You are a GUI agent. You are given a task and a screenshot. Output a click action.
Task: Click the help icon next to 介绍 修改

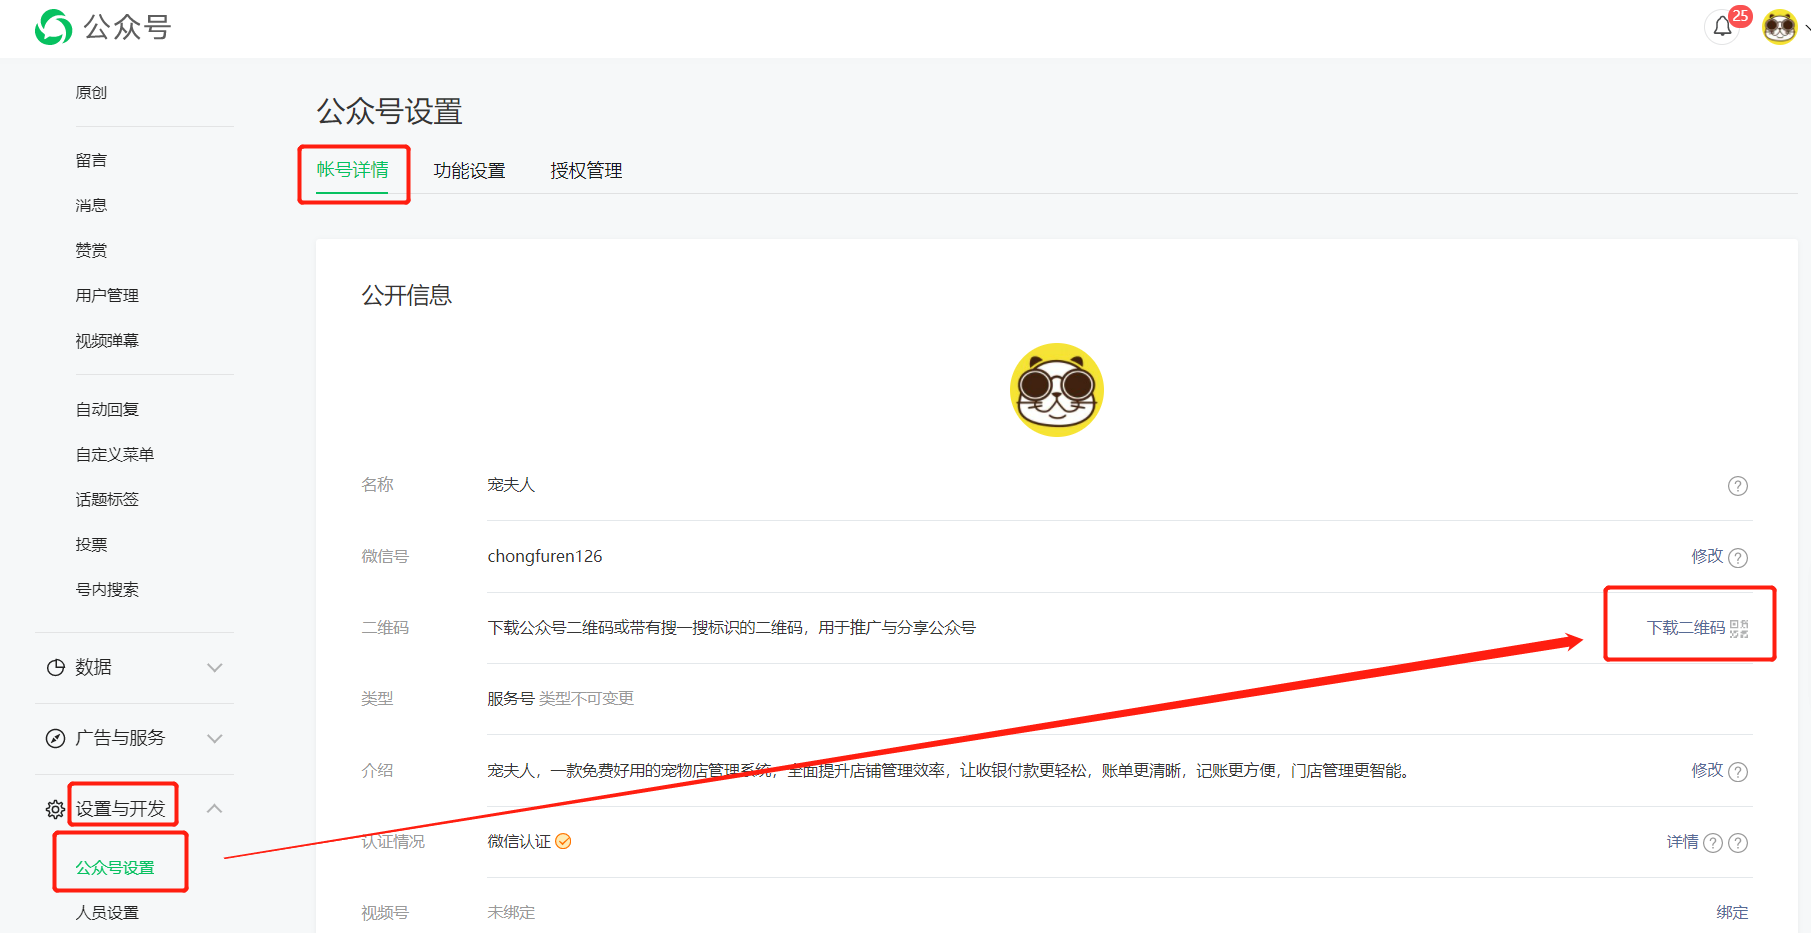(x=1738, y=772)
